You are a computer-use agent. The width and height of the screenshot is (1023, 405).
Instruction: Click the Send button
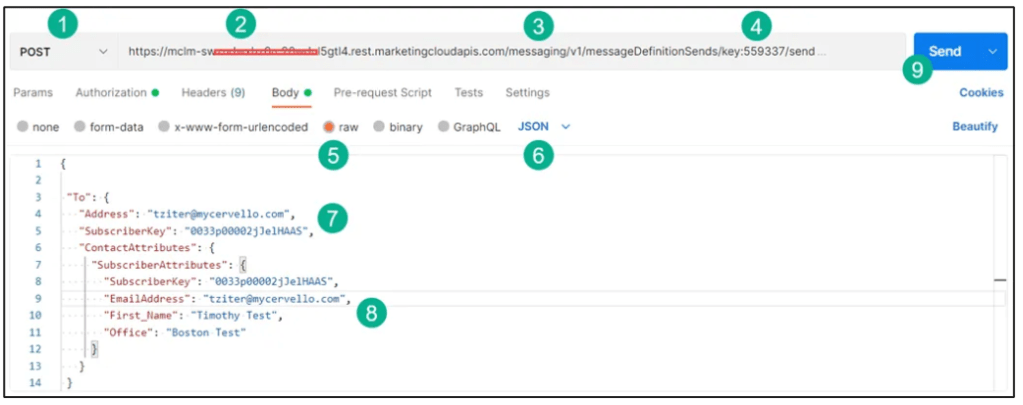(945, 51)
